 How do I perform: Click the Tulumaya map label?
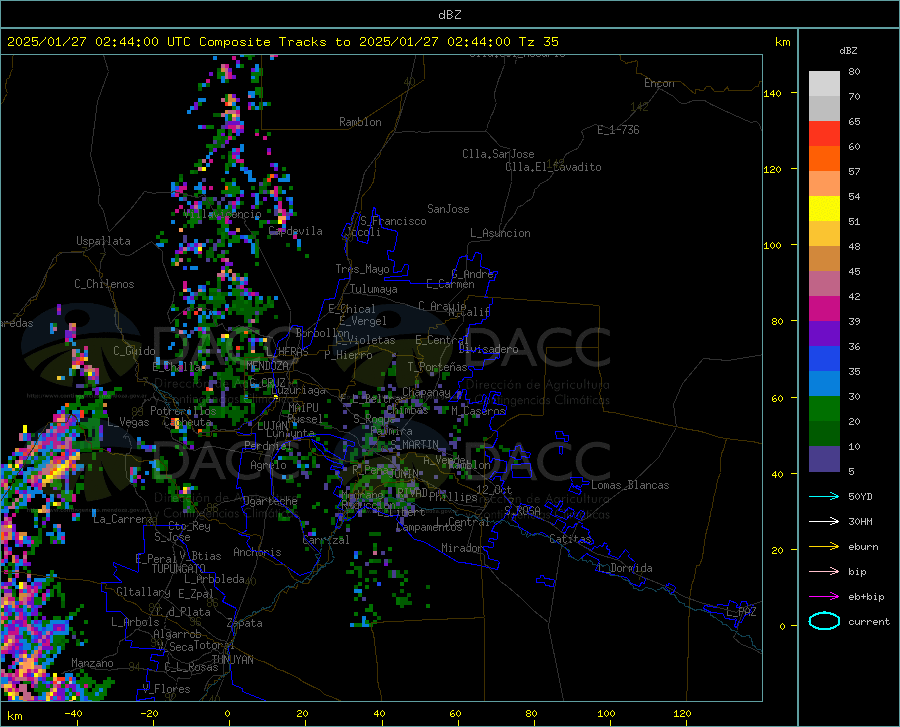point(373,289)
